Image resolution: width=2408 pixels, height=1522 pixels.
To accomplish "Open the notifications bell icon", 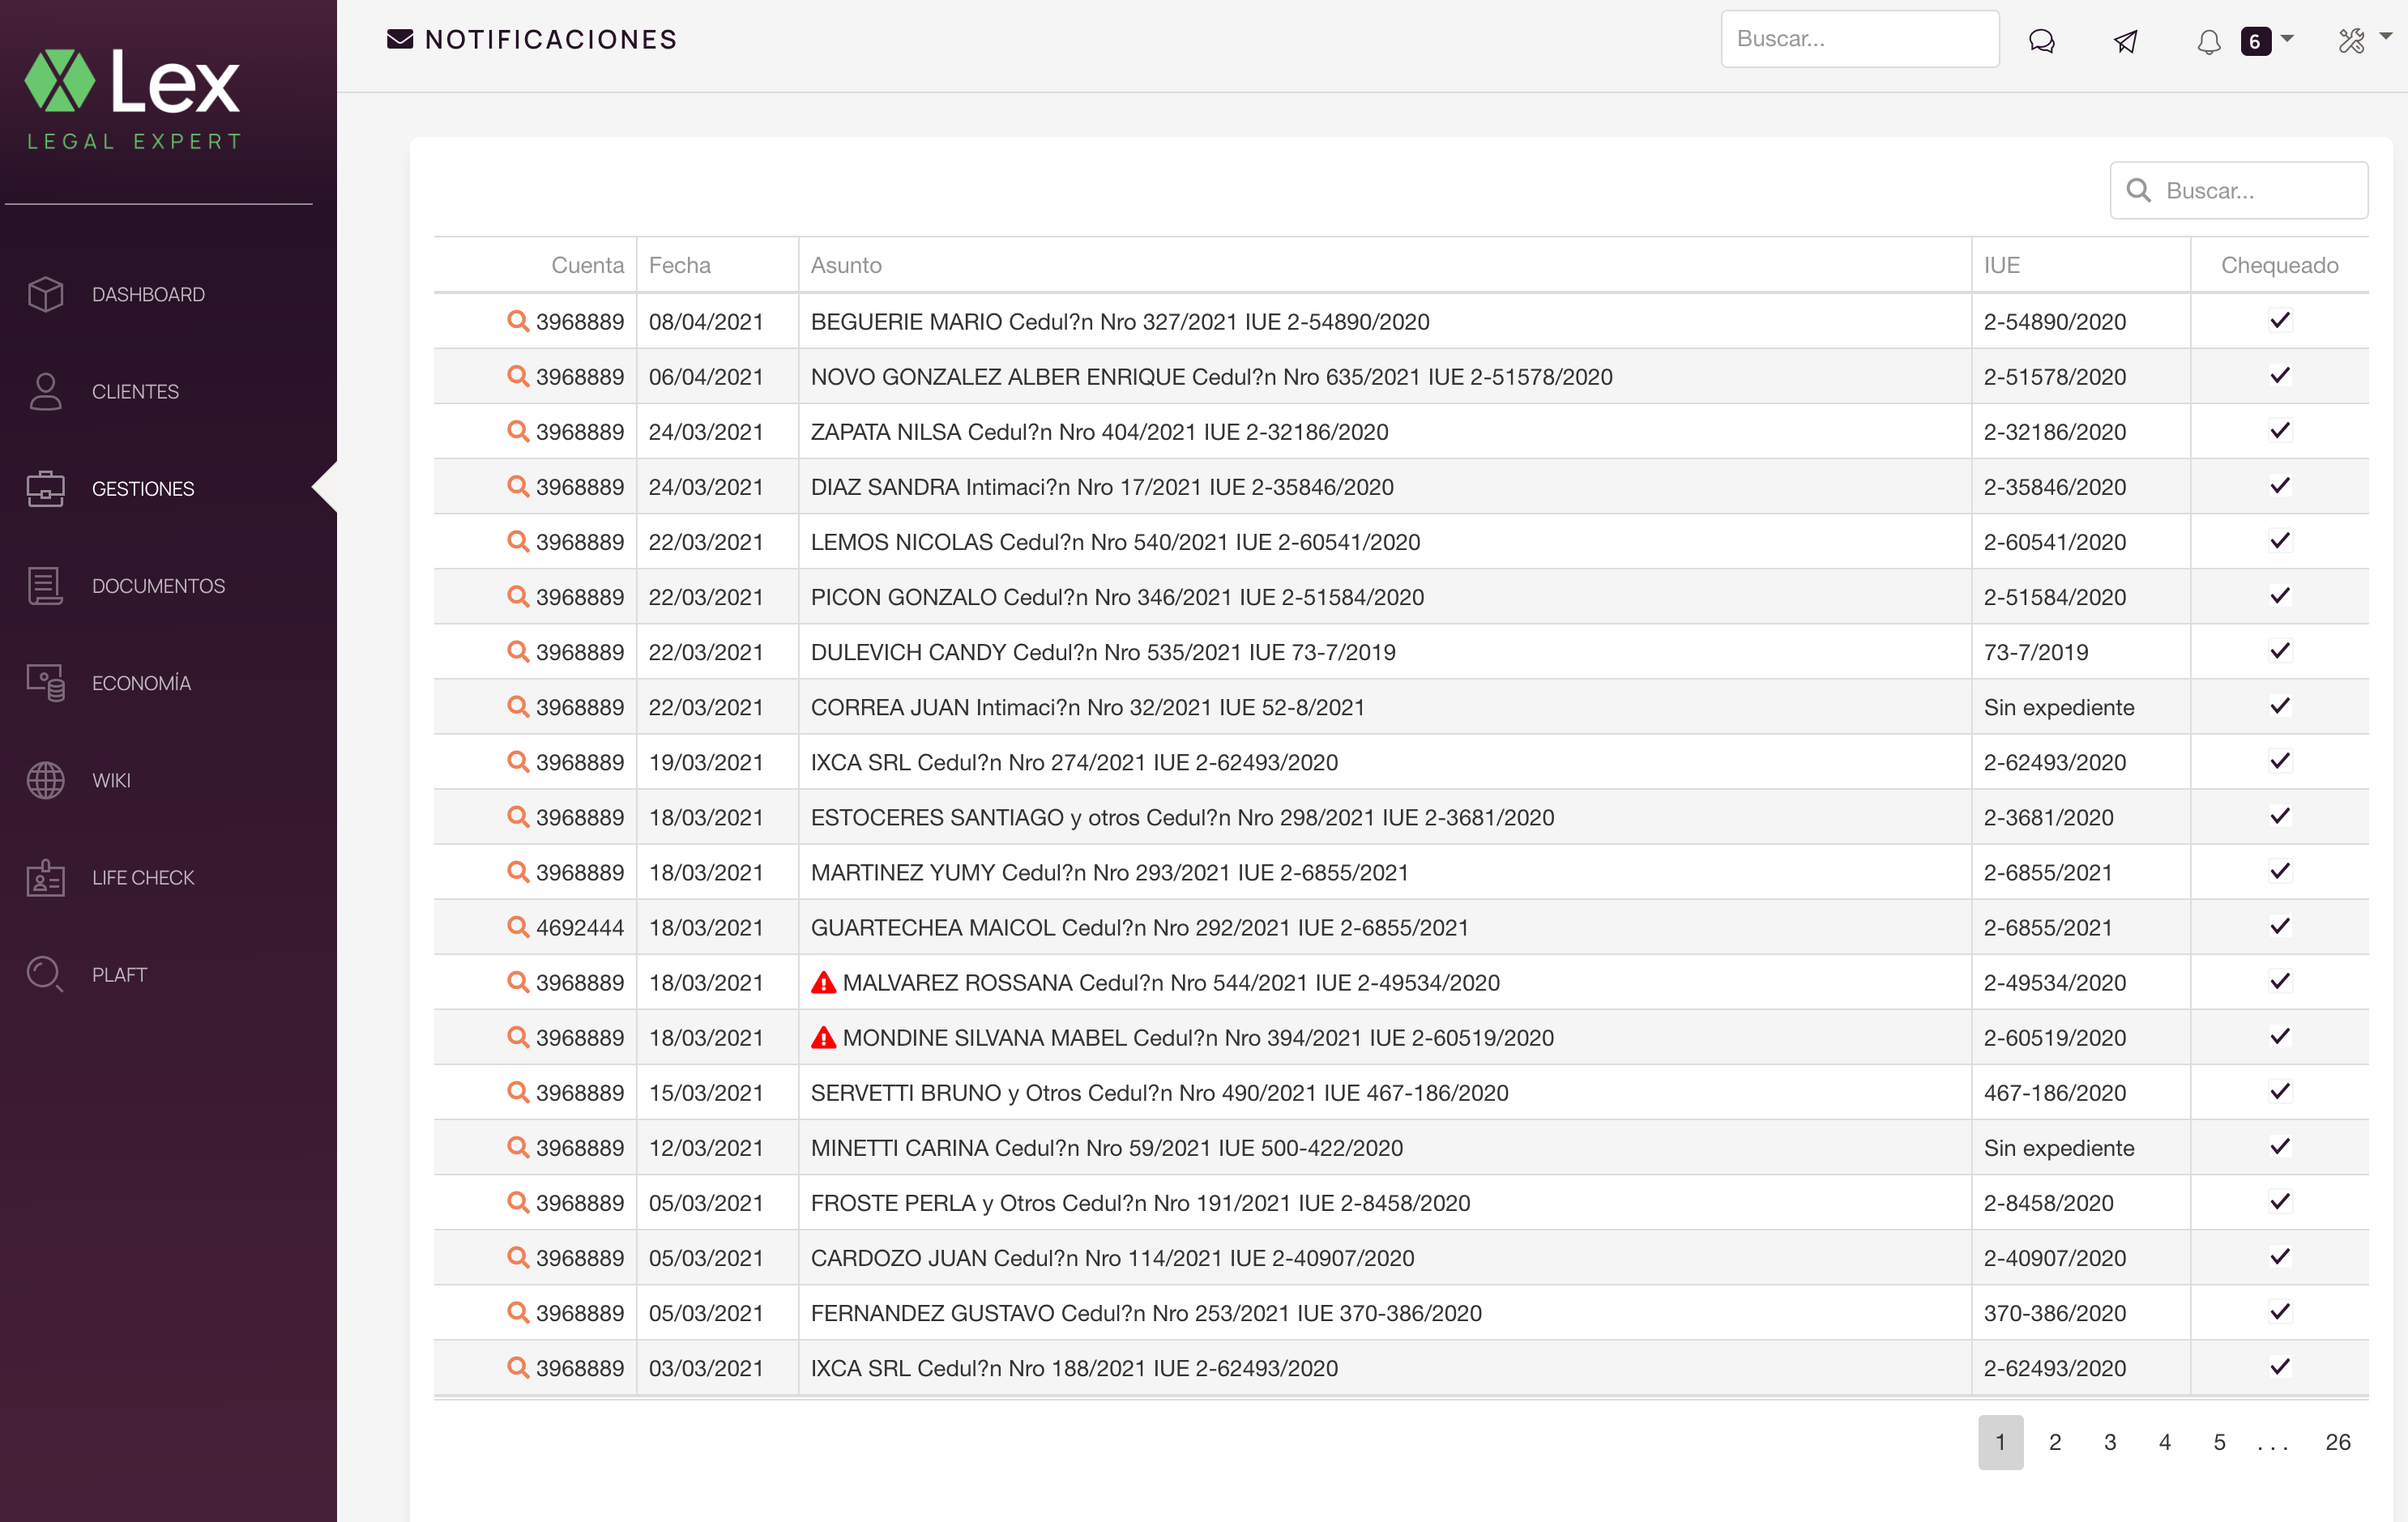I will [2209, 41].
